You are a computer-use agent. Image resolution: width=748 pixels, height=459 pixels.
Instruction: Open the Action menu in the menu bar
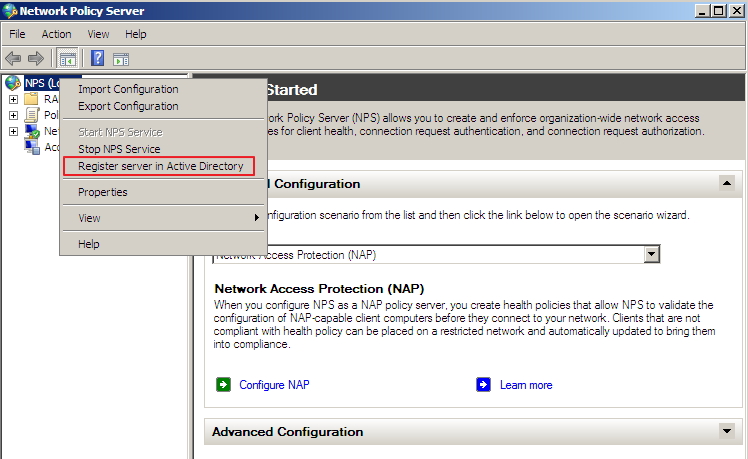56,34
